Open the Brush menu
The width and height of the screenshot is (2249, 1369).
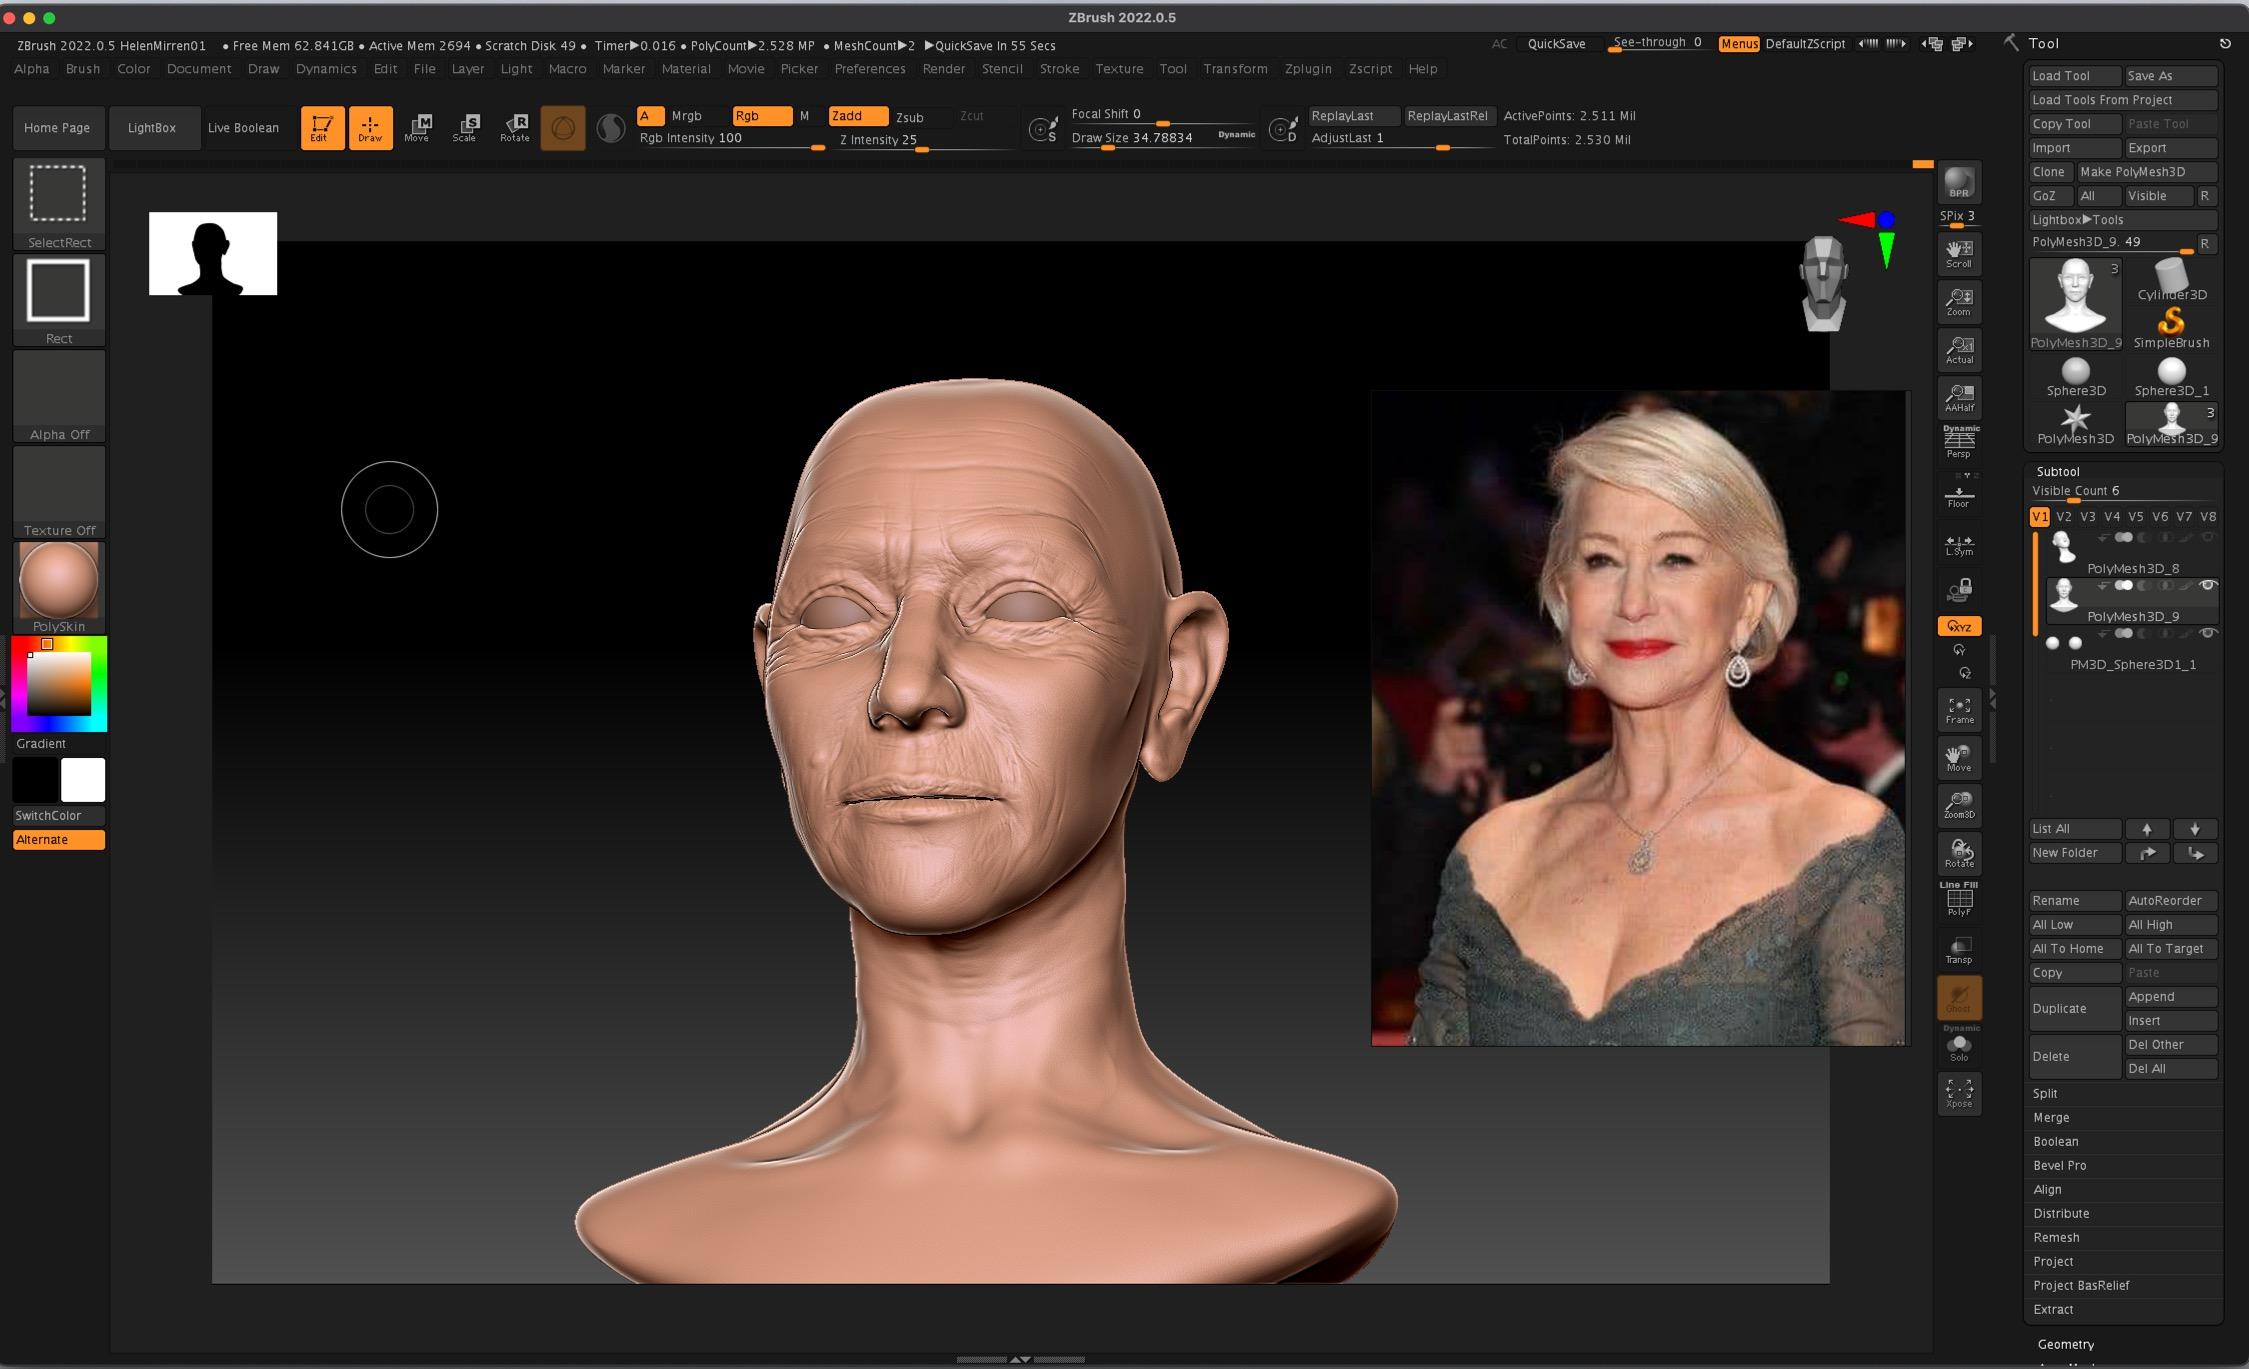click(82, 69)
